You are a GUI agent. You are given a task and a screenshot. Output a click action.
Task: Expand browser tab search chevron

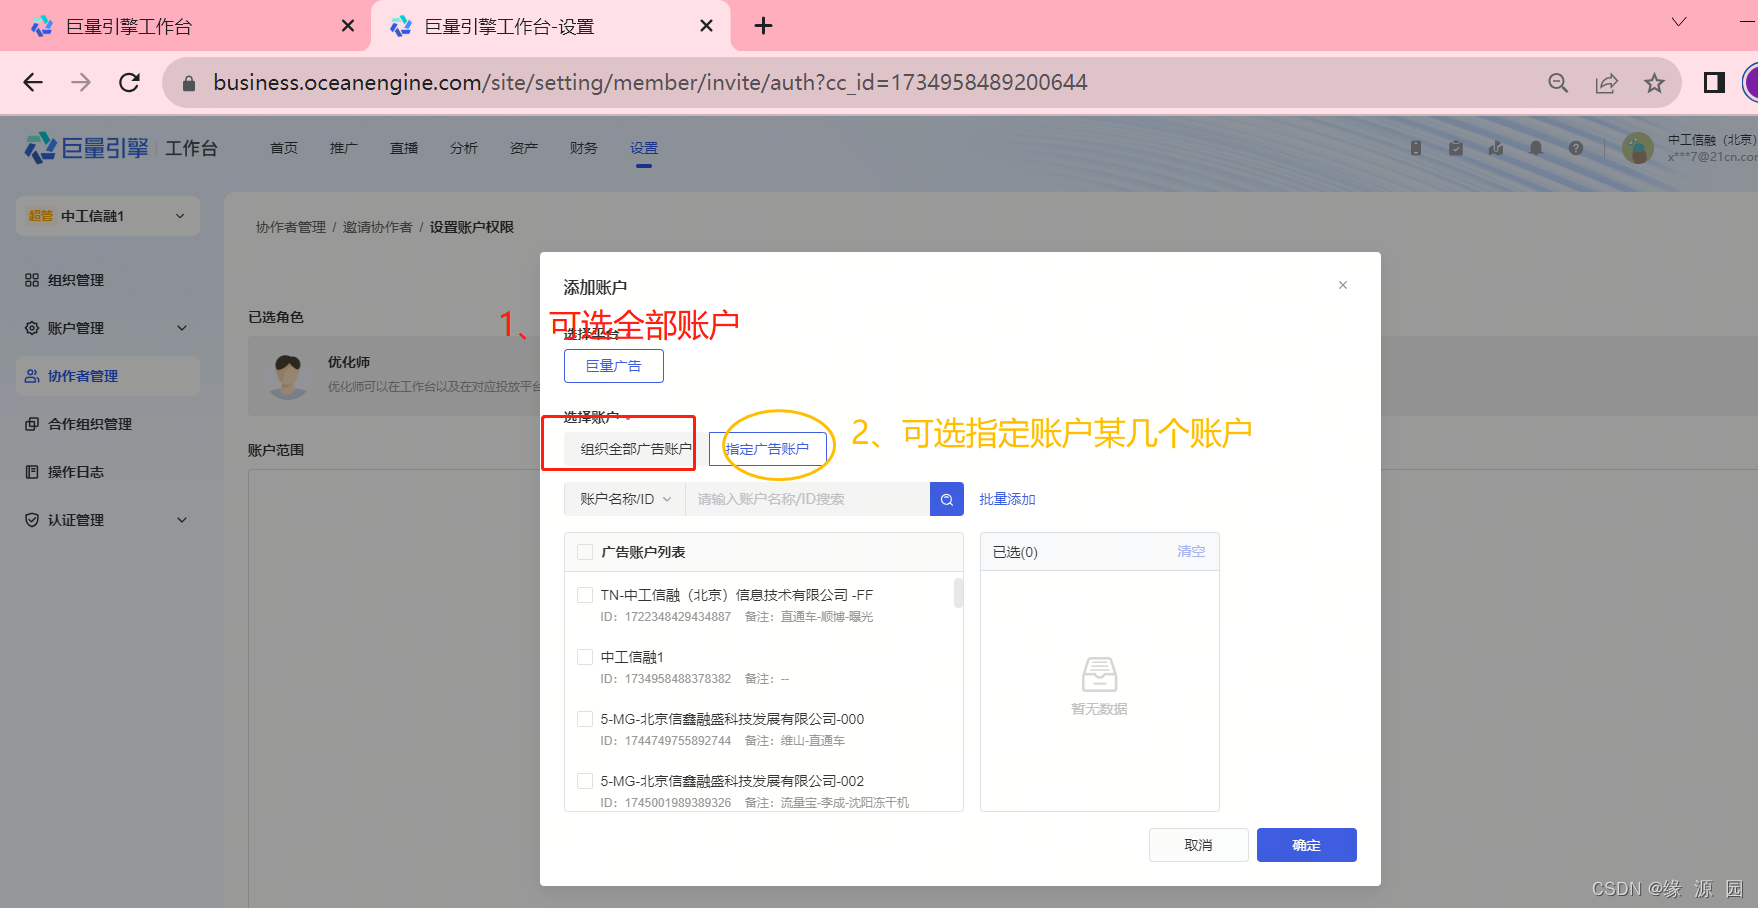(x=1679, y=22)
